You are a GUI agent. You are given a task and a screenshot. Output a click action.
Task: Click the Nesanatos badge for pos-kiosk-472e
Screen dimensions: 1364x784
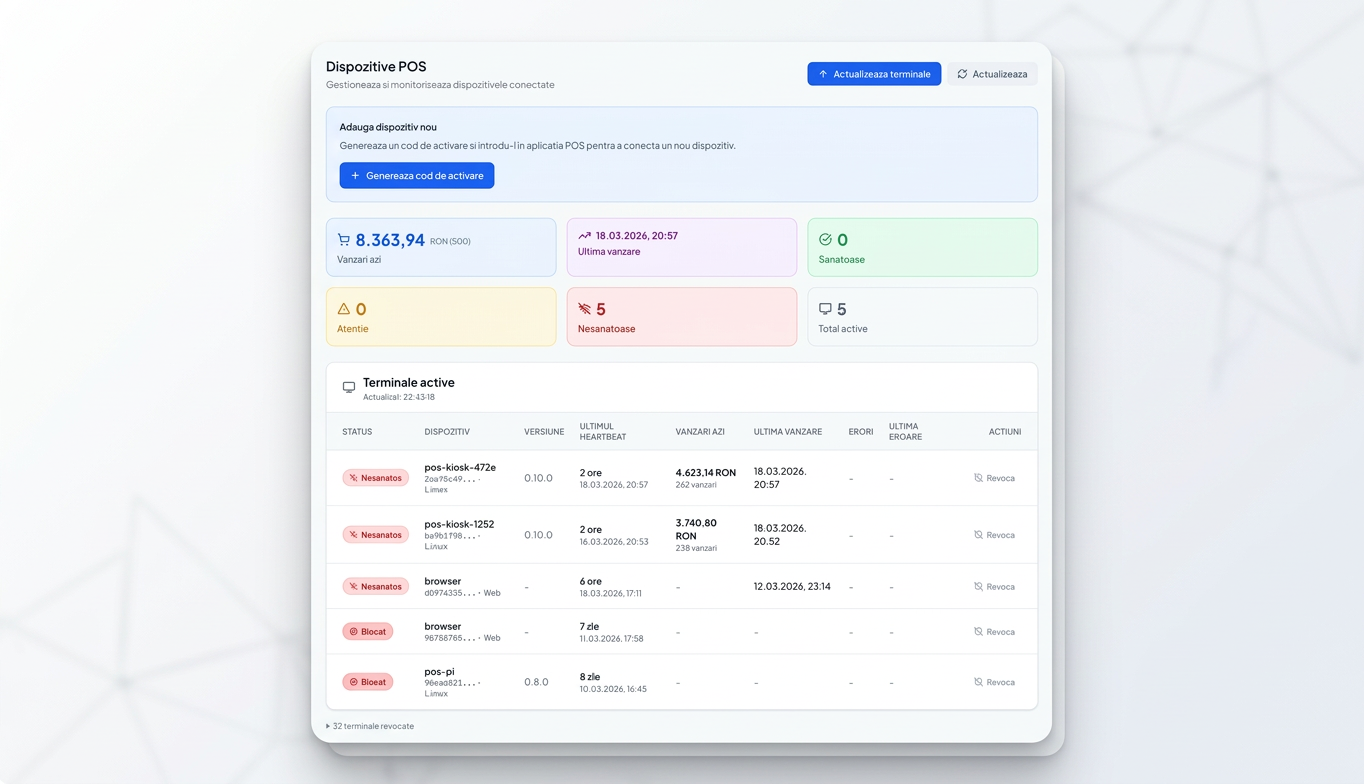point(376,478)
